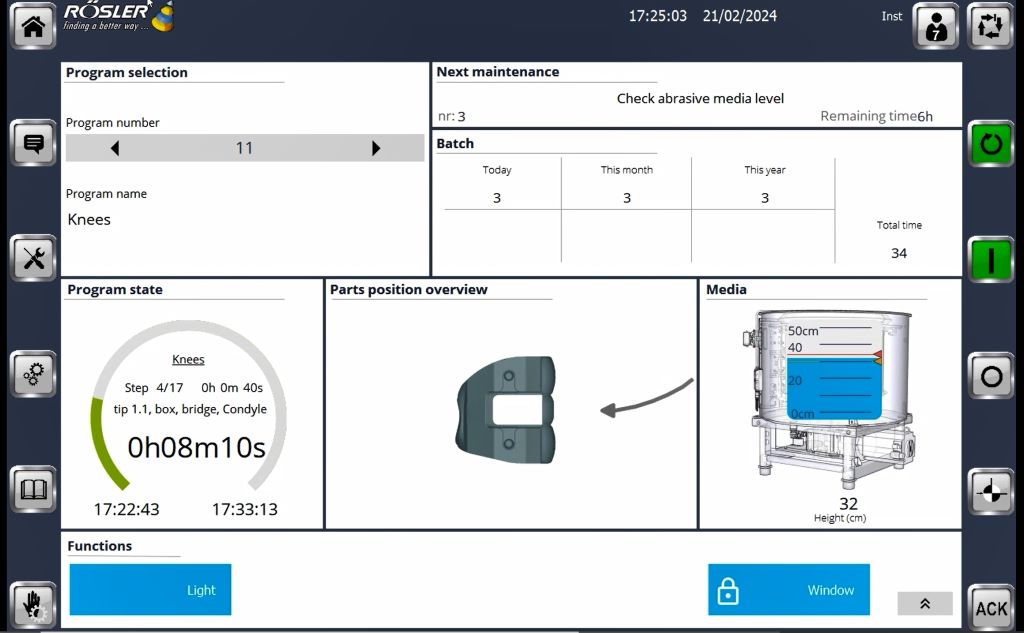
Task: Click the Rösler logo
Action: tap(118, 17)
